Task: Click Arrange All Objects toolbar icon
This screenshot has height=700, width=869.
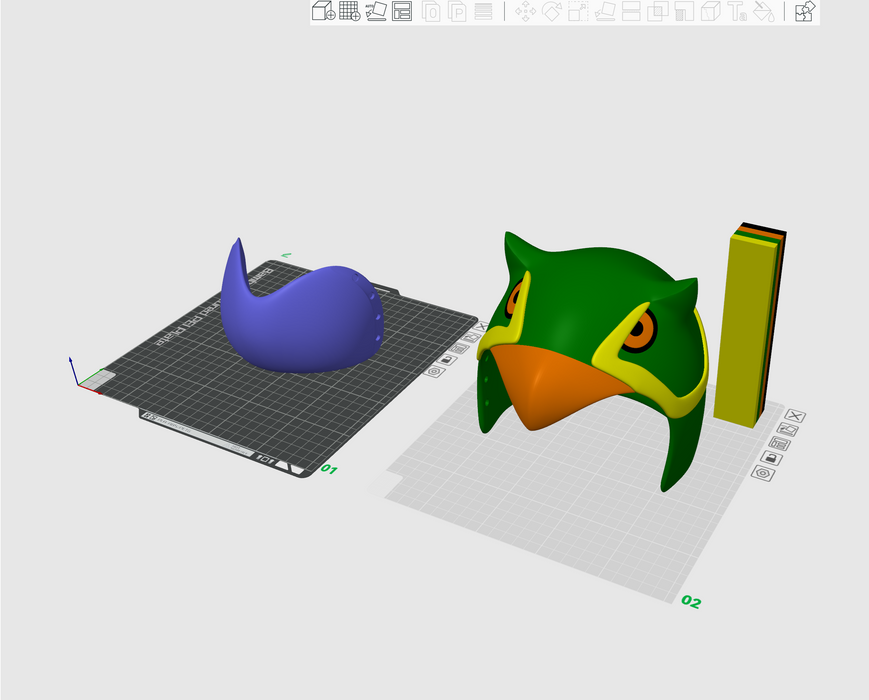Action: 402,12
